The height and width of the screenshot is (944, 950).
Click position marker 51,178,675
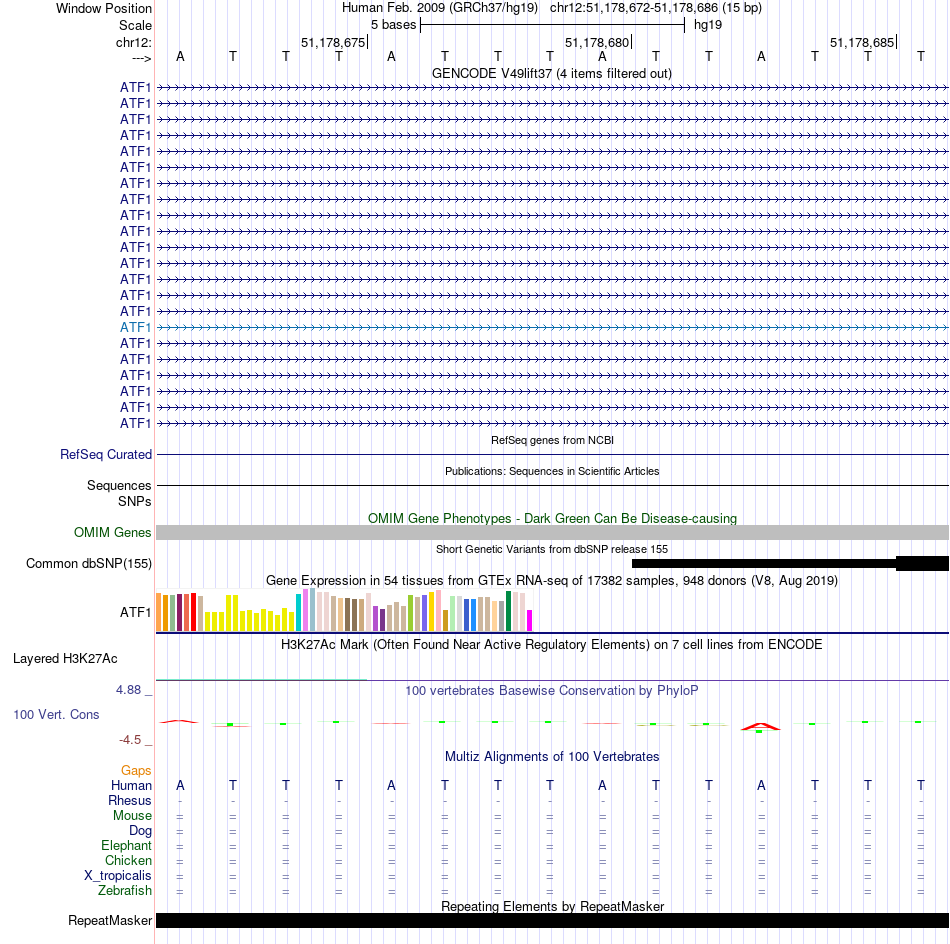333,42
